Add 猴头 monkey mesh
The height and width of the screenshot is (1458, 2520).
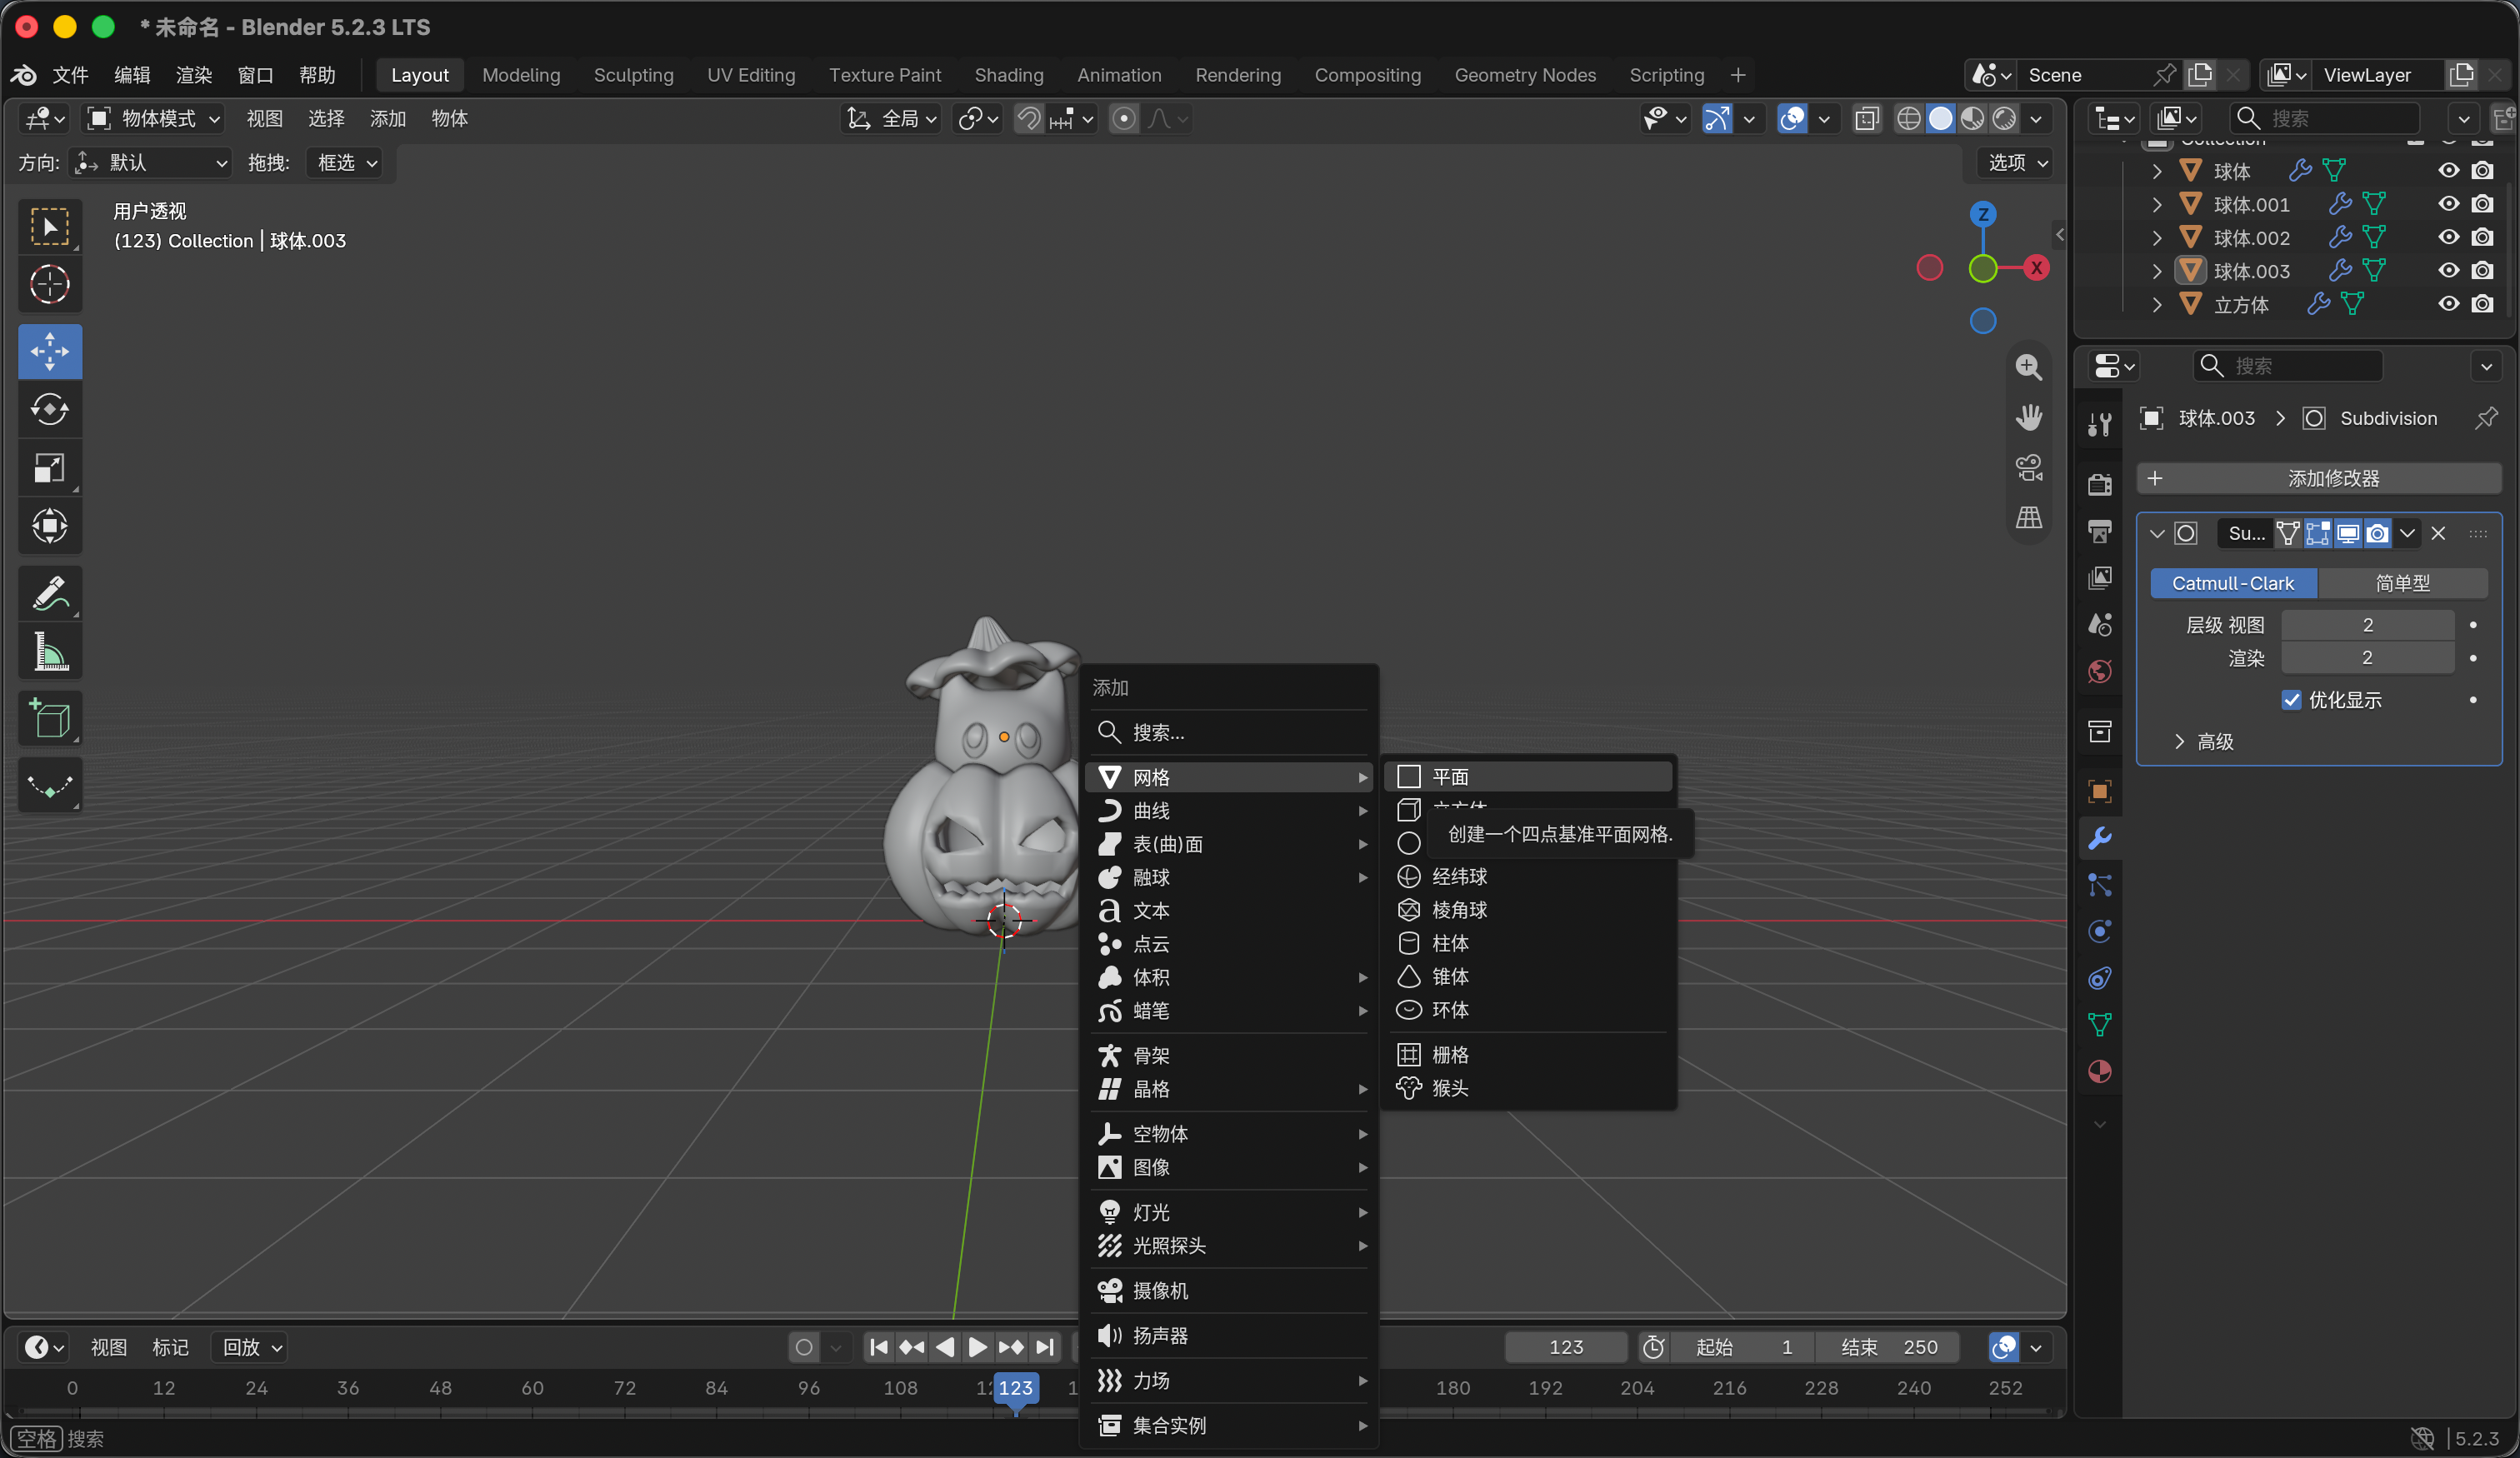(1528, 1088)
